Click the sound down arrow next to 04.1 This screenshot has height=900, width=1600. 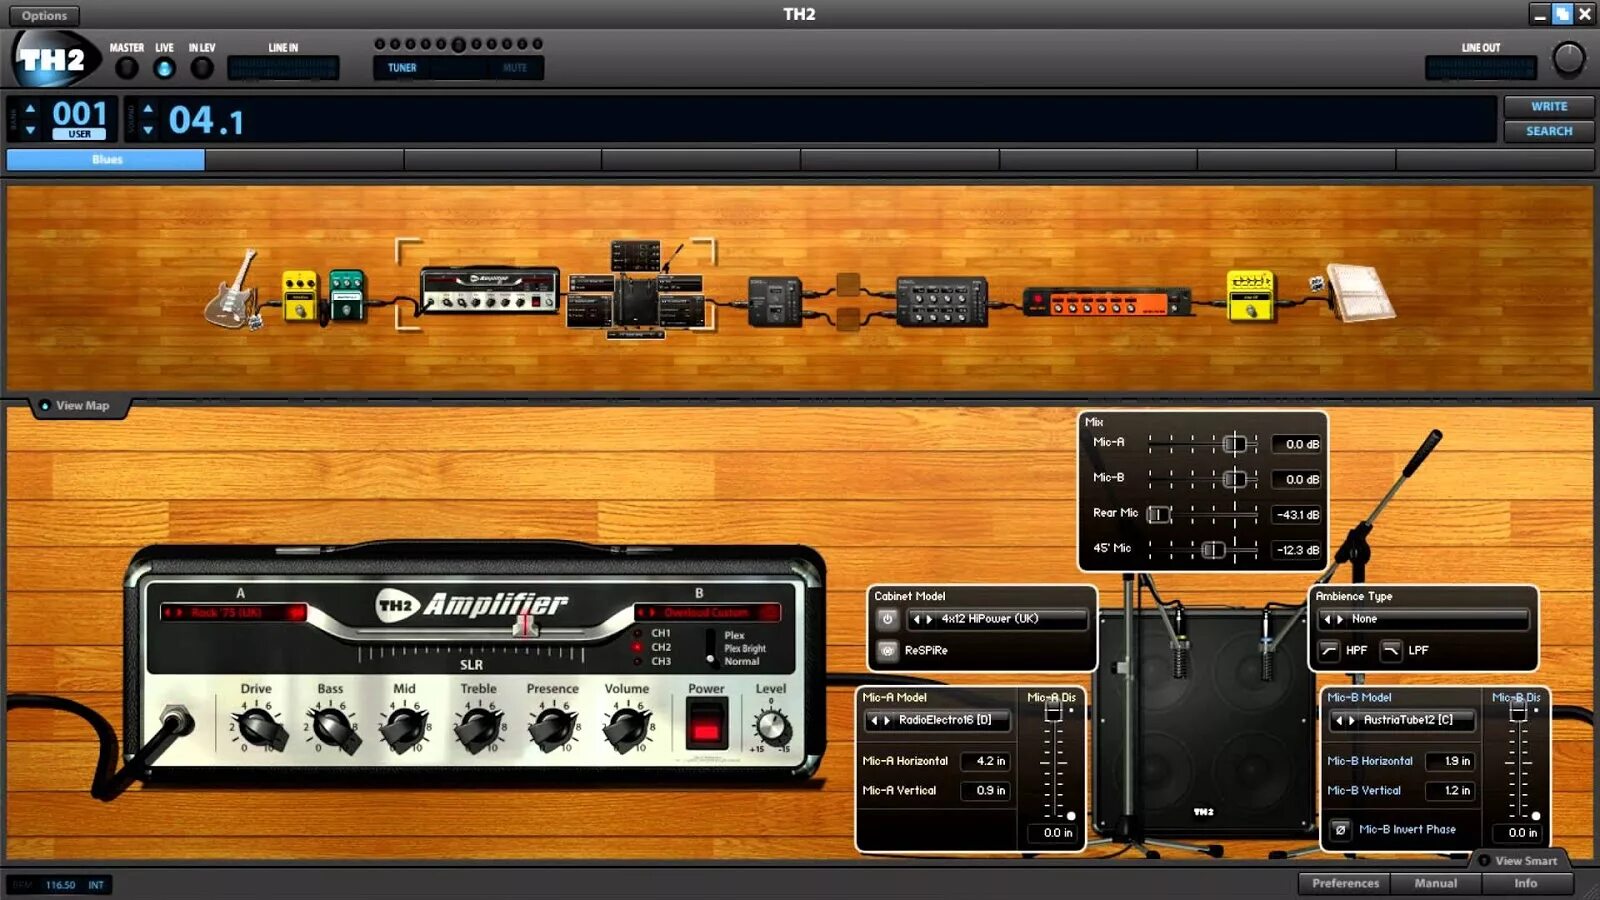pos(148,130)
